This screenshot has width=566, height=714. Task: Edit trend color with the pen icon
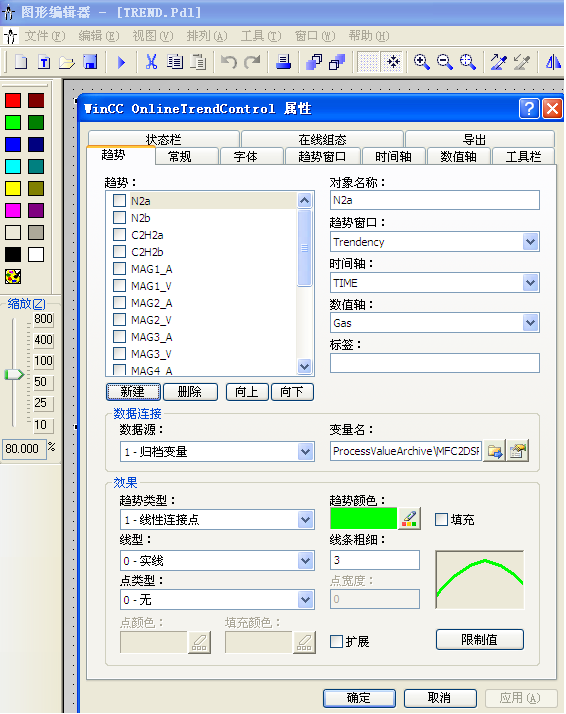click(x=409, y=519)
